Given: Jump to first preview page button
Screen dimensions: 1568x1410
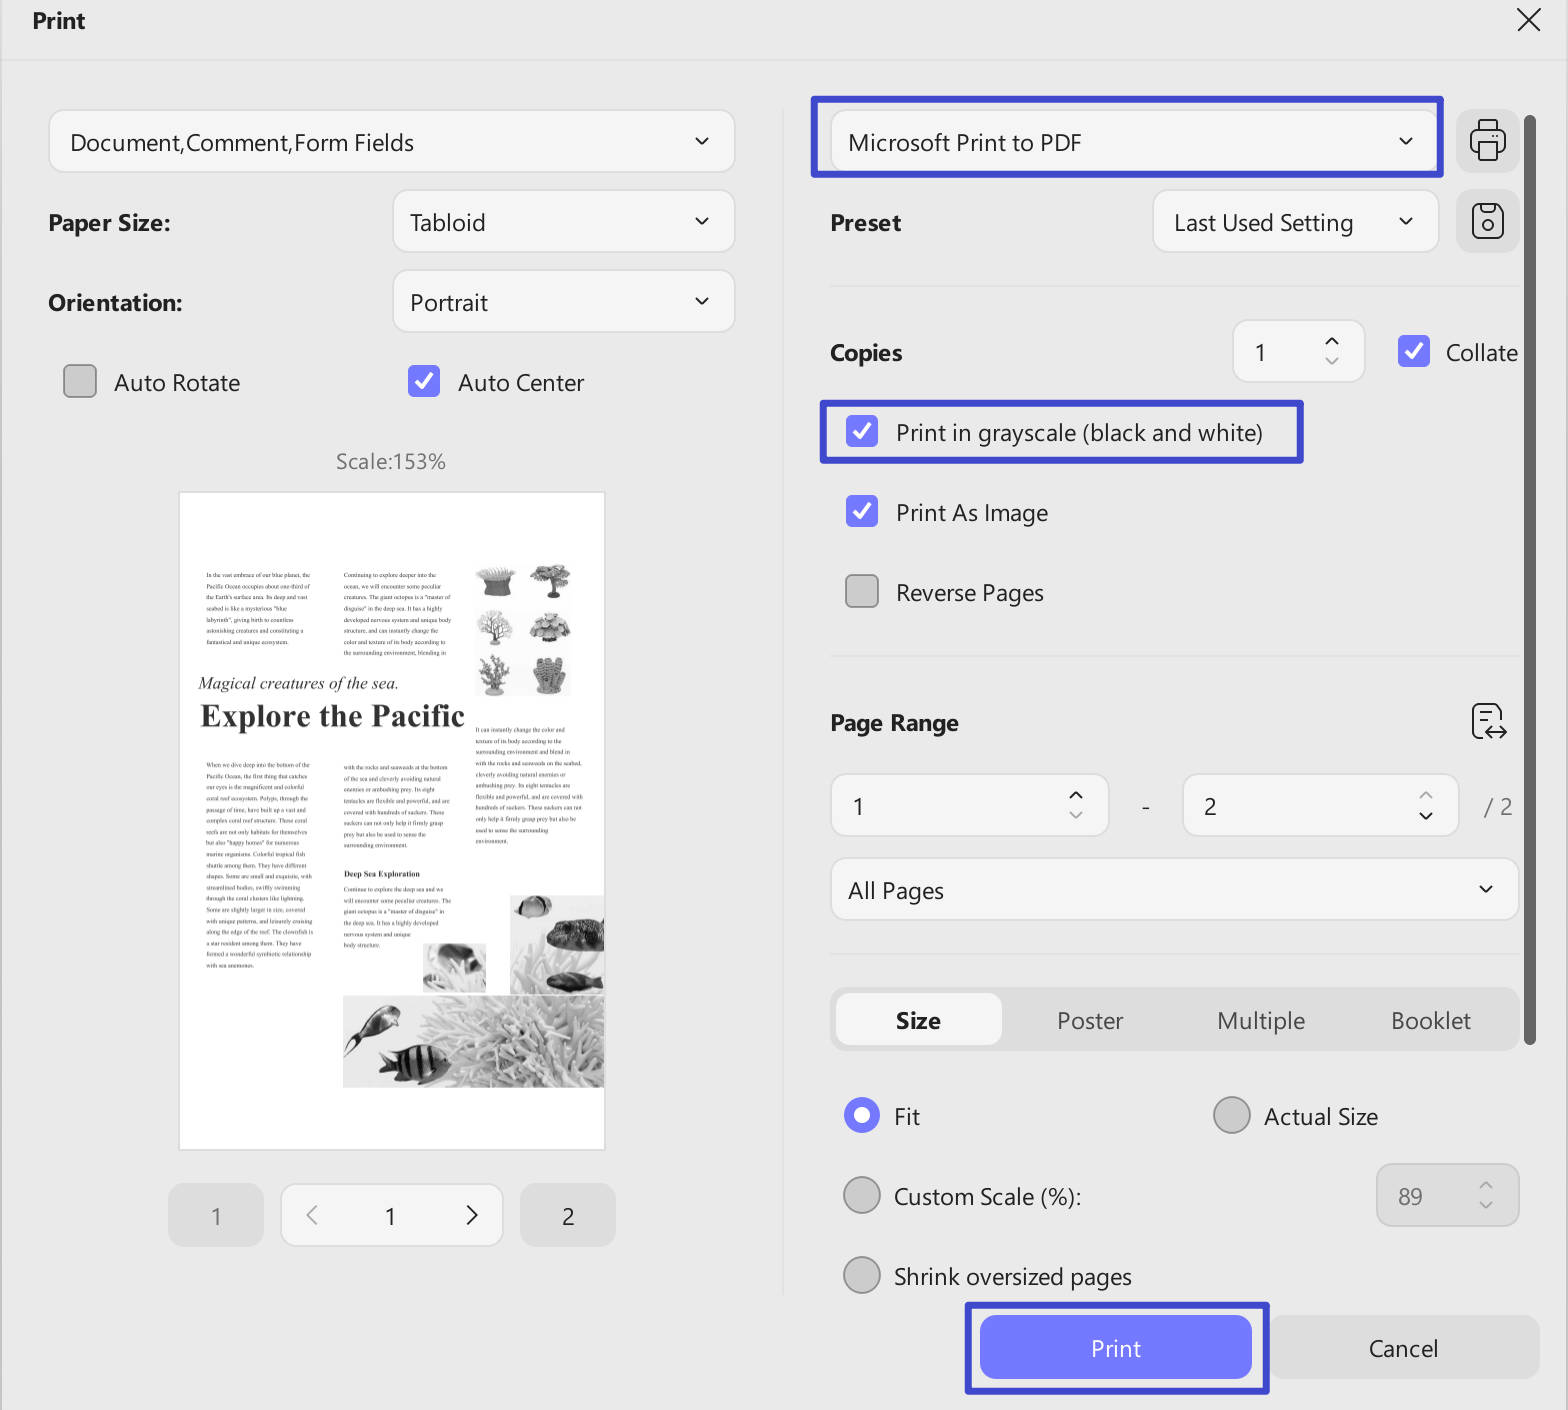Looking at the screenshot, I should tap(216, 1215).
